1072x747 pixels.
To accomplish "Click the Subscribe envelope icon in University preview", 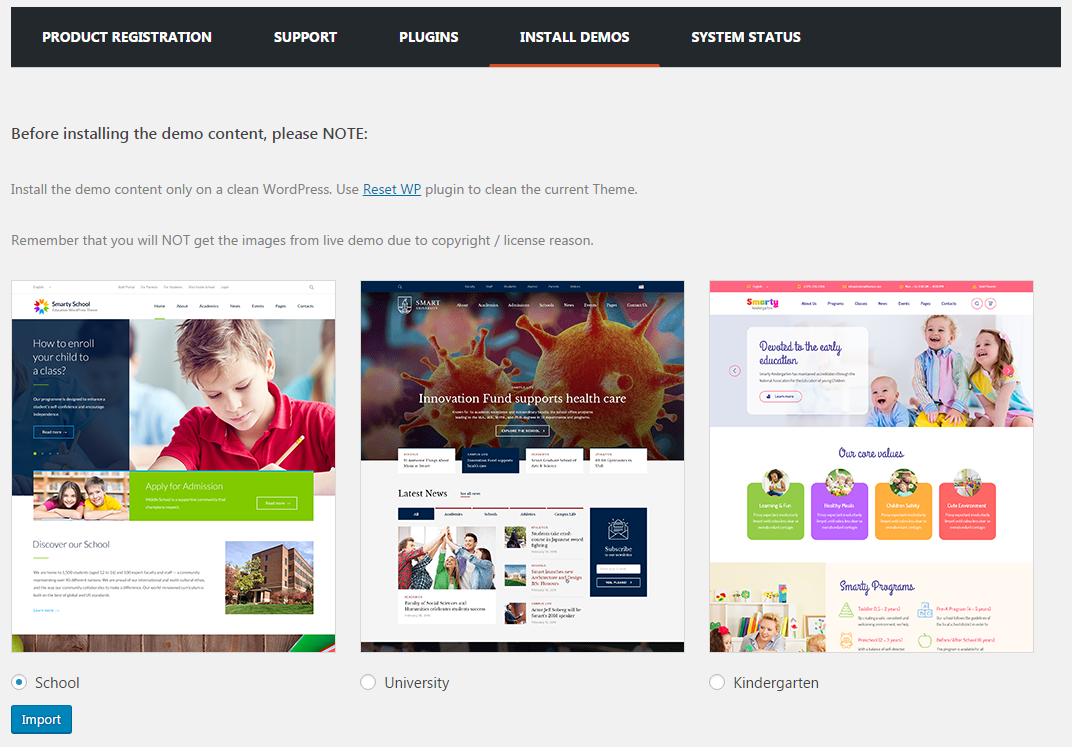I will tap(618, 529).
